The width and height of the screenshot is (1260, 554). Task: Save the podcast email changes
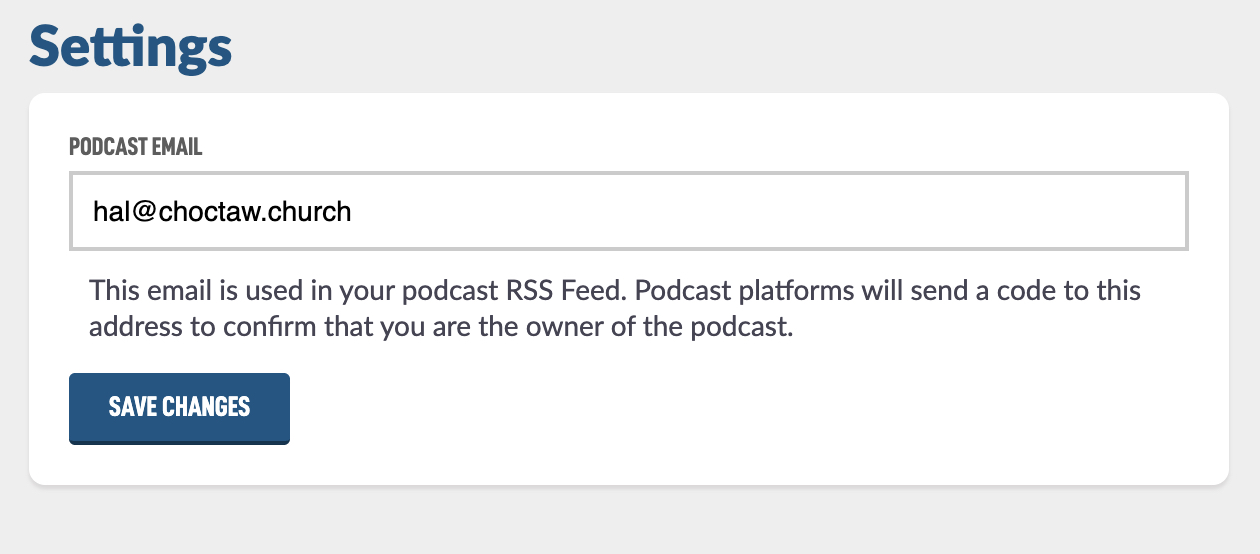179,407
